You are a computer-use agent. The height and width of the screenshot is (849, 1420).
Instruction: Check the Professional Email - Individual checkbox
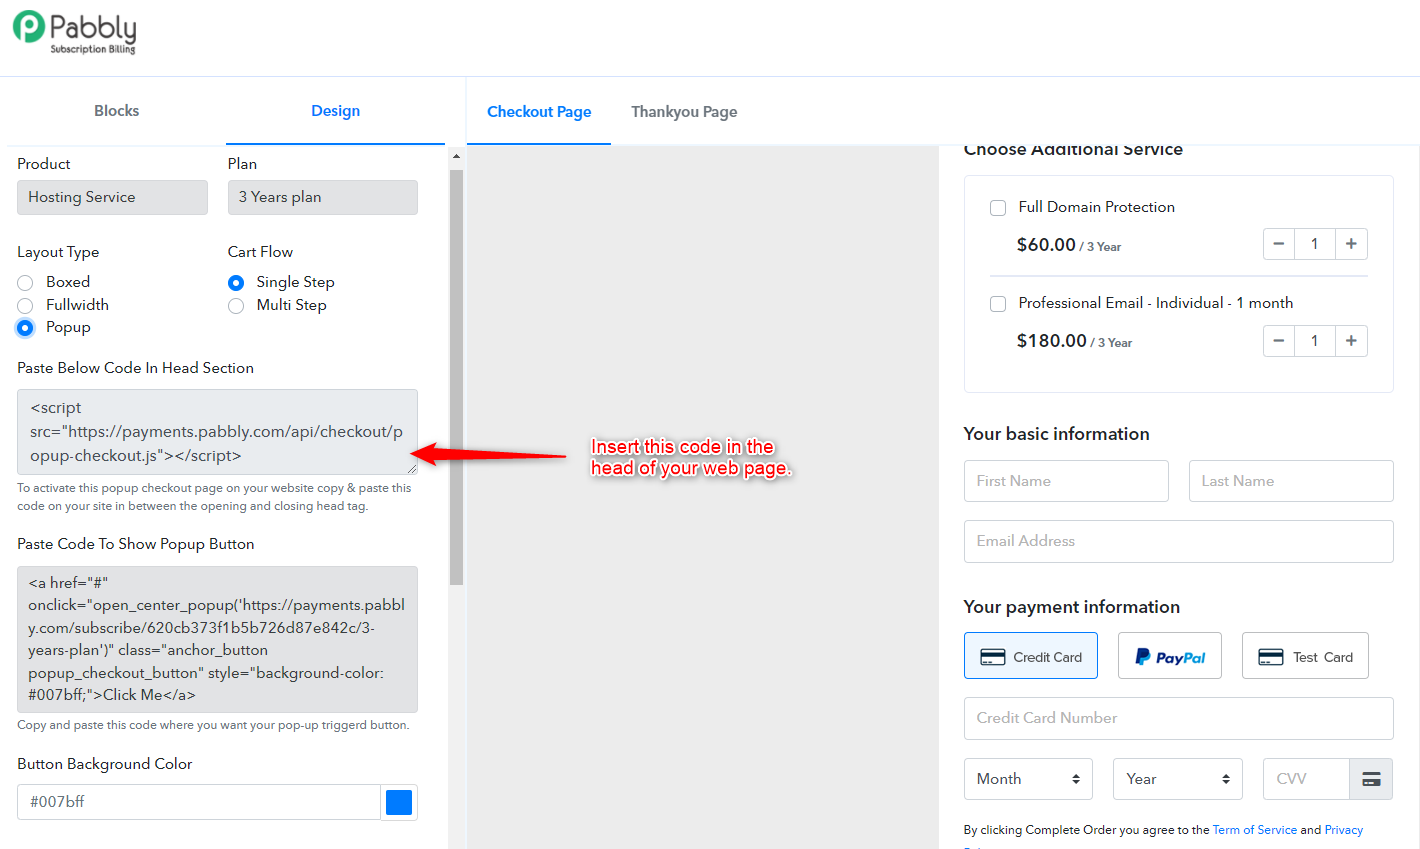(998, 304)
